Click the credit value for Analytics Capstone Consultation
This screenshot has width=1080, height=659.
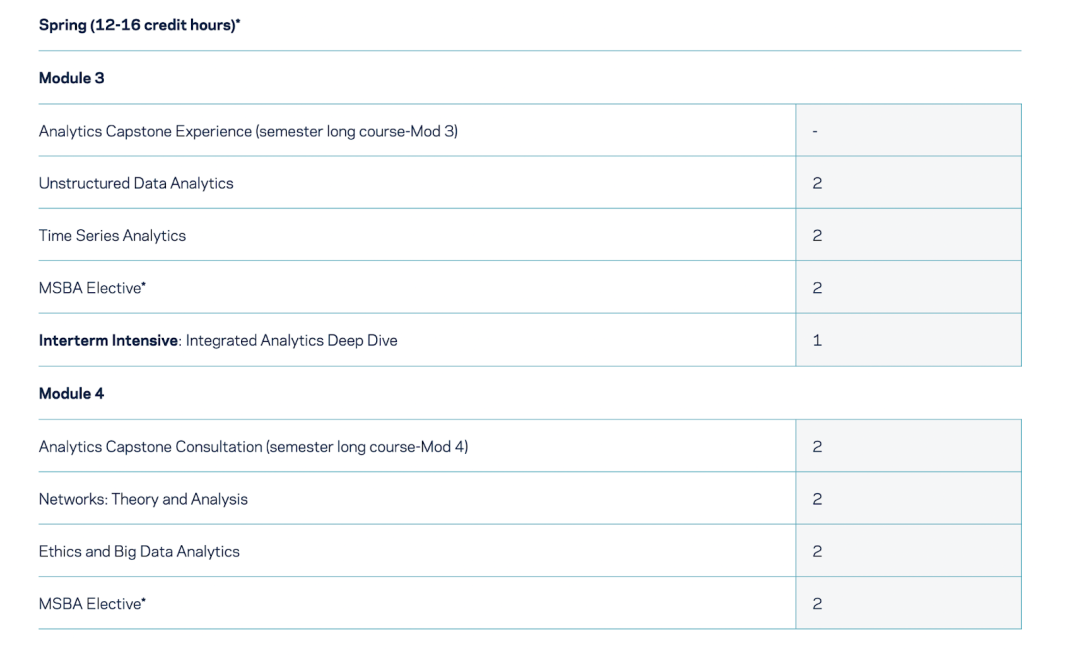coord(817,447)
